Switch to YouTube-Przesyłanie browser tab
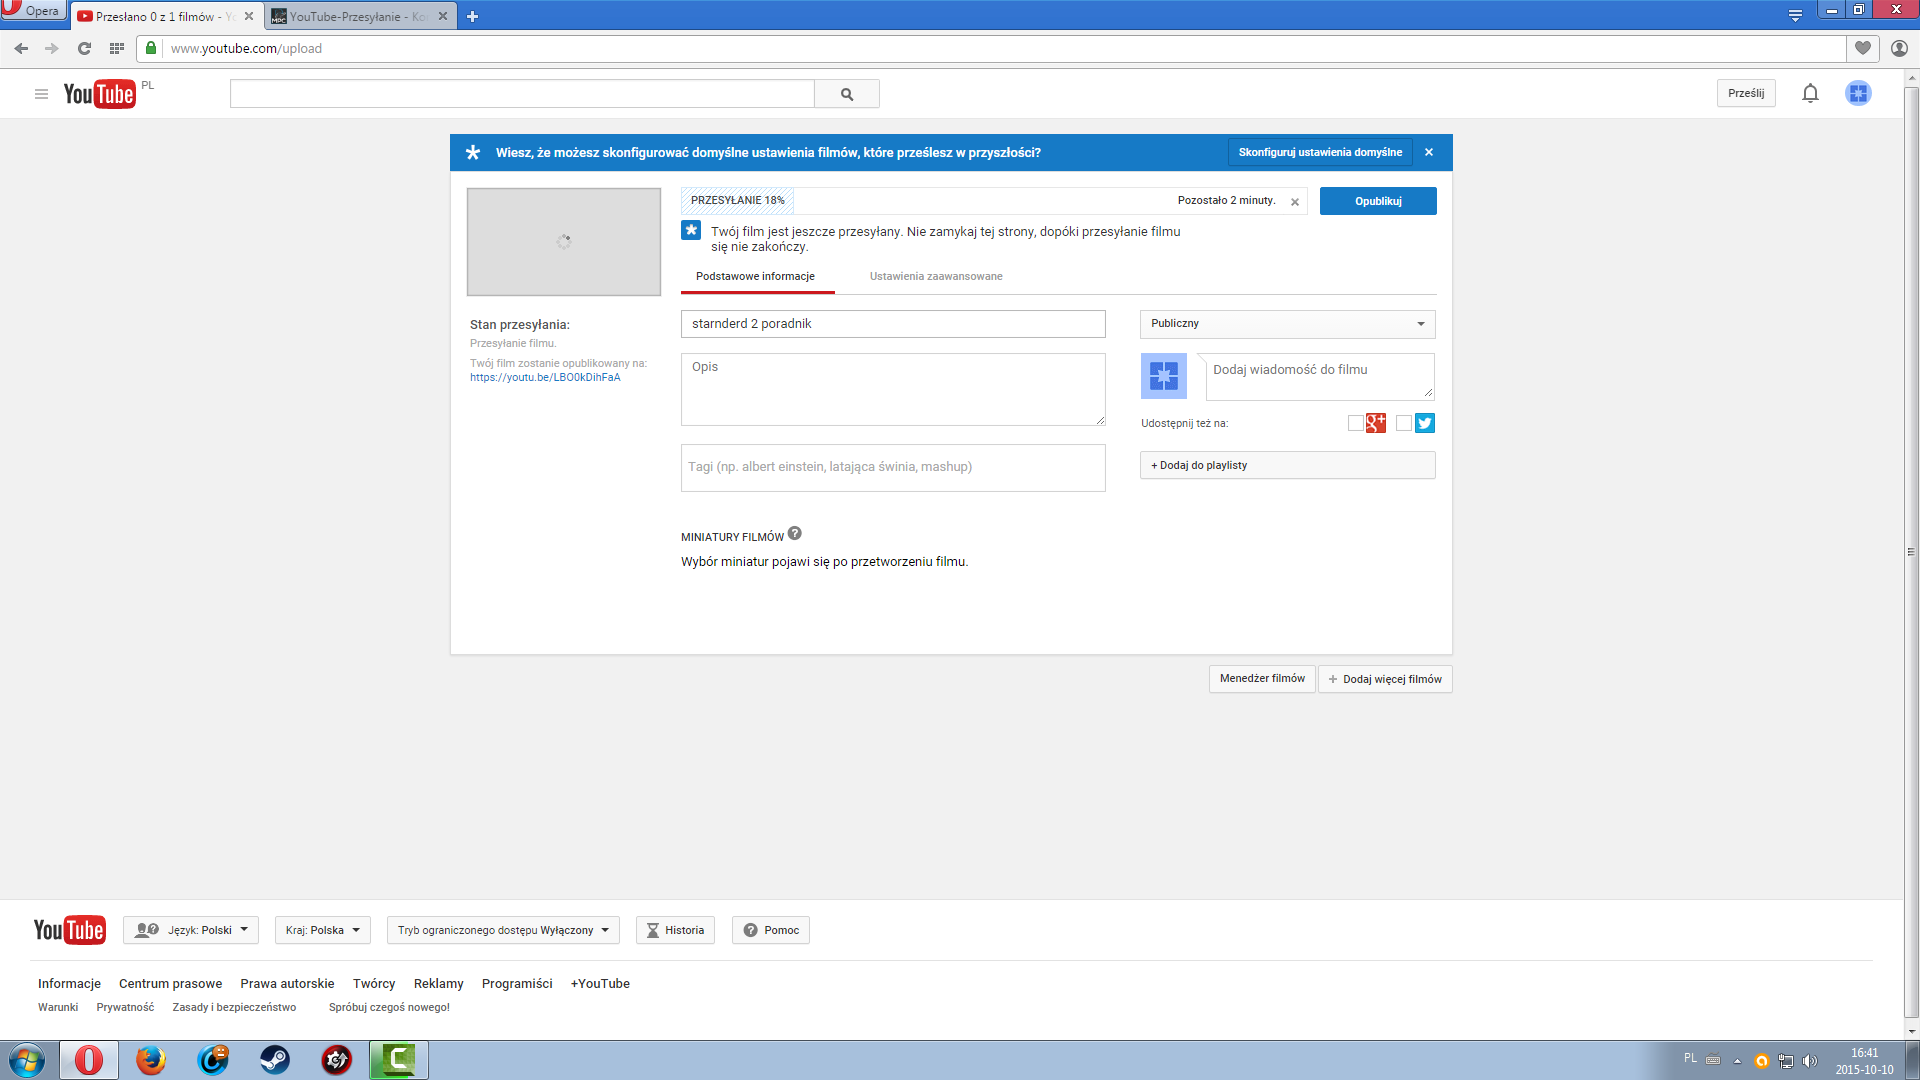This screenshot has width=1920, height=1080. pyautogui.click(x=361, y=16)
